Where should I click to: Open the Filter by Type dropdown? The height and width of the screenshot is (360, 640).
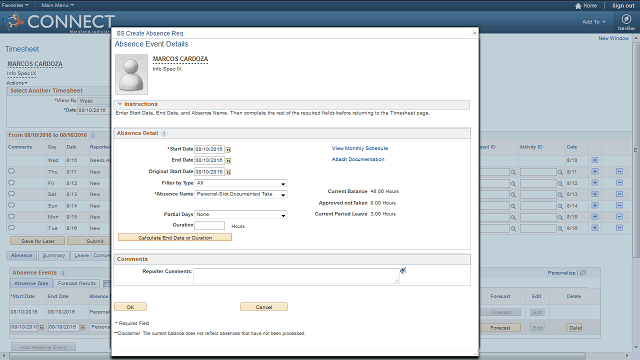point(241,183)
